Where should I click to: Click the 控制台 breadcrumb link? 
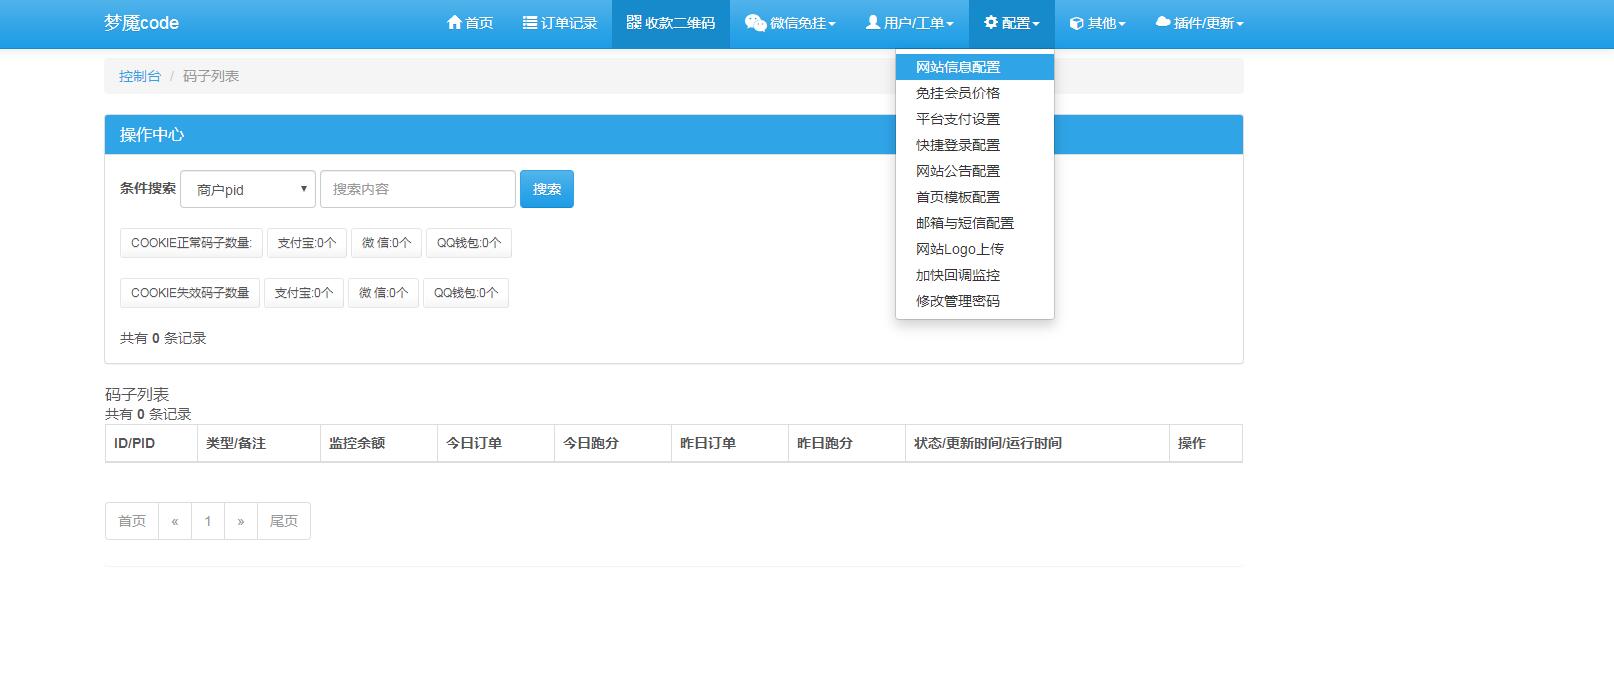140,76
